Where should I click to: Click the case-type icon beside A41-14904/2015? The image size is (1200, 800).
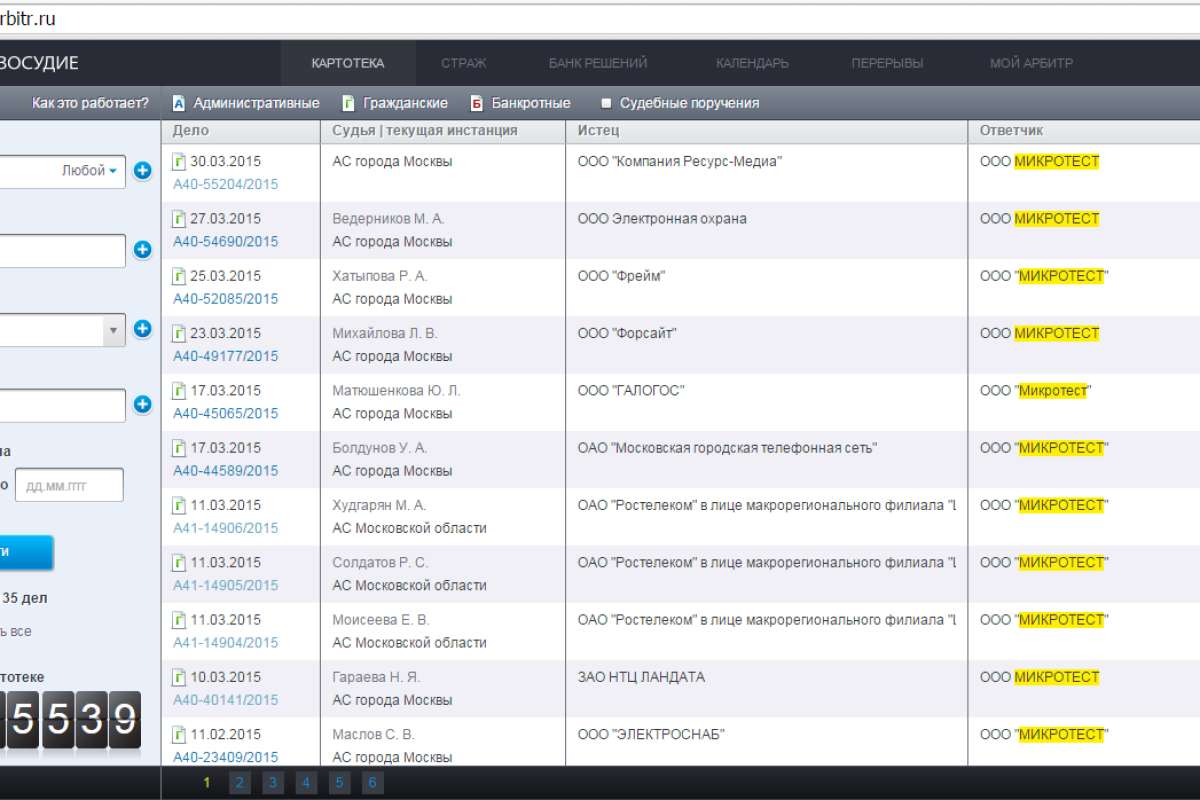click(x=179, y=620)
